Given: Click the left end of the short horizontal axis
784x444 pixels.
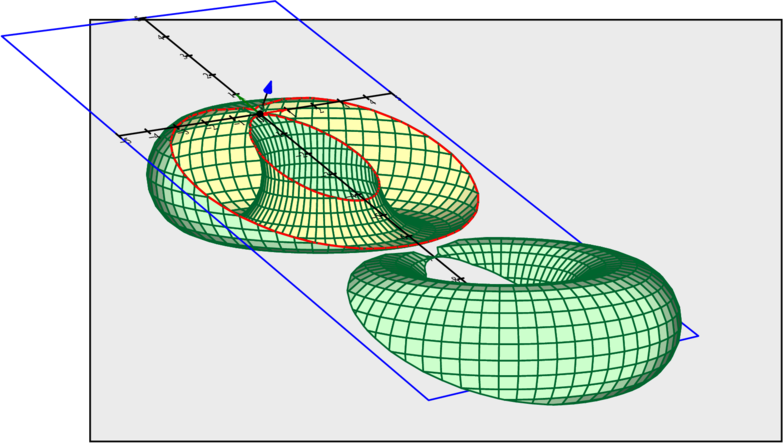Looking at the screenshot, I should (120, 136).
